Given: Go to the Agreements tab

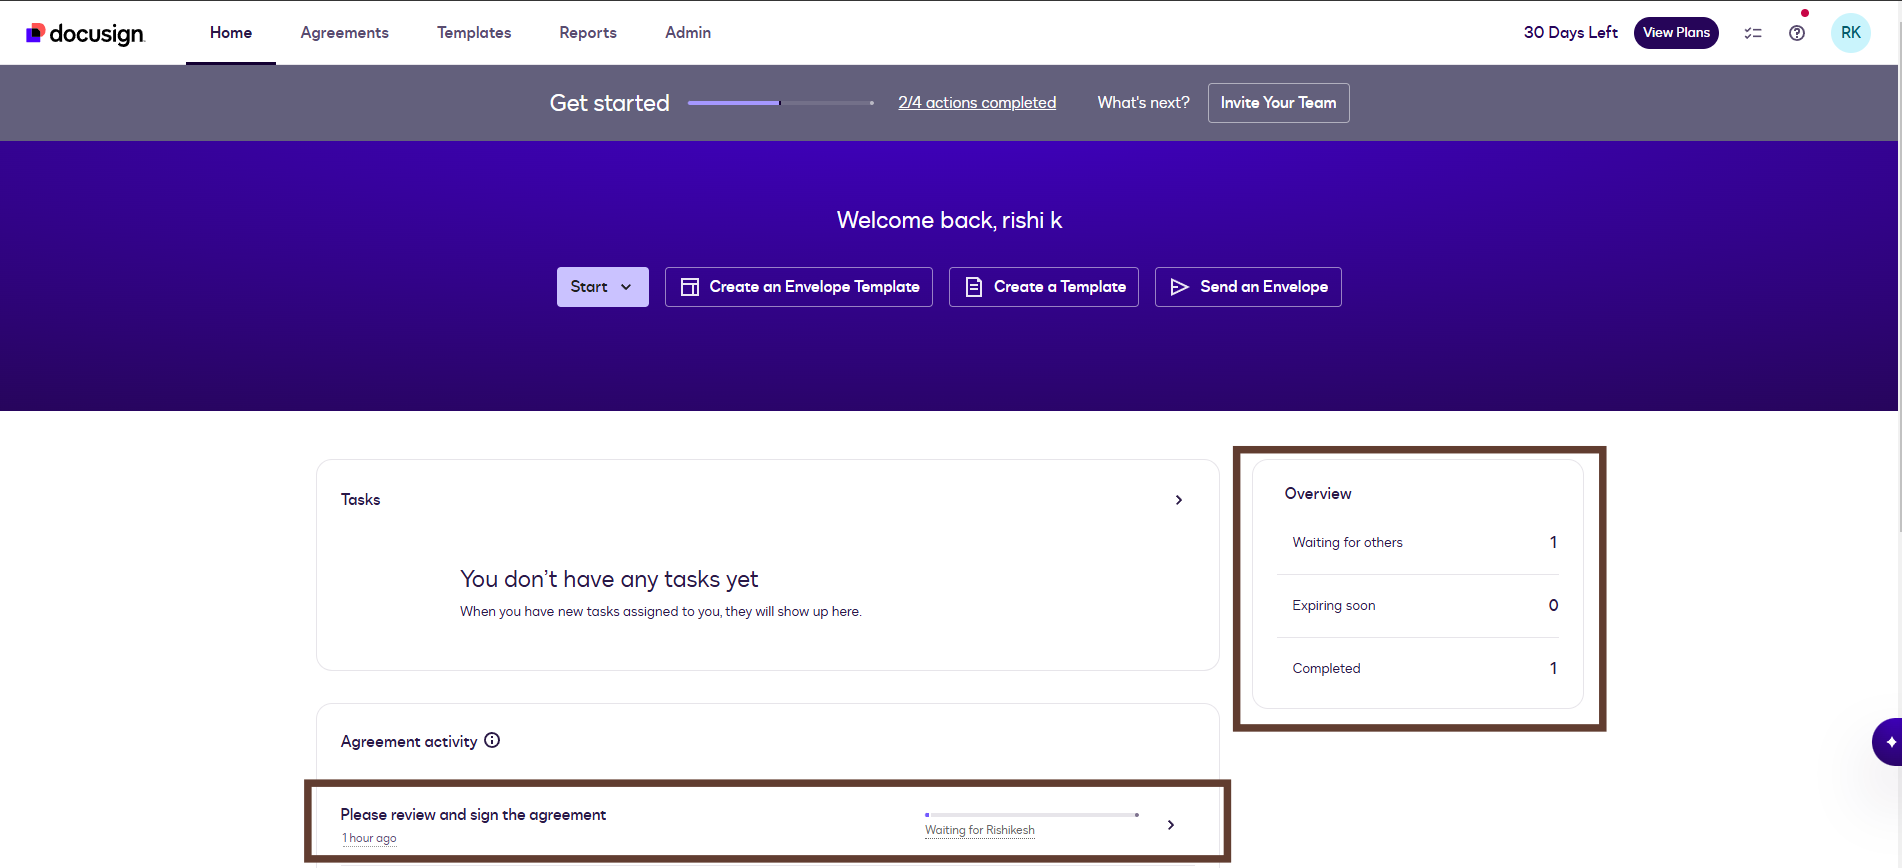Looking at the screenshot, I should pos(344,33).
